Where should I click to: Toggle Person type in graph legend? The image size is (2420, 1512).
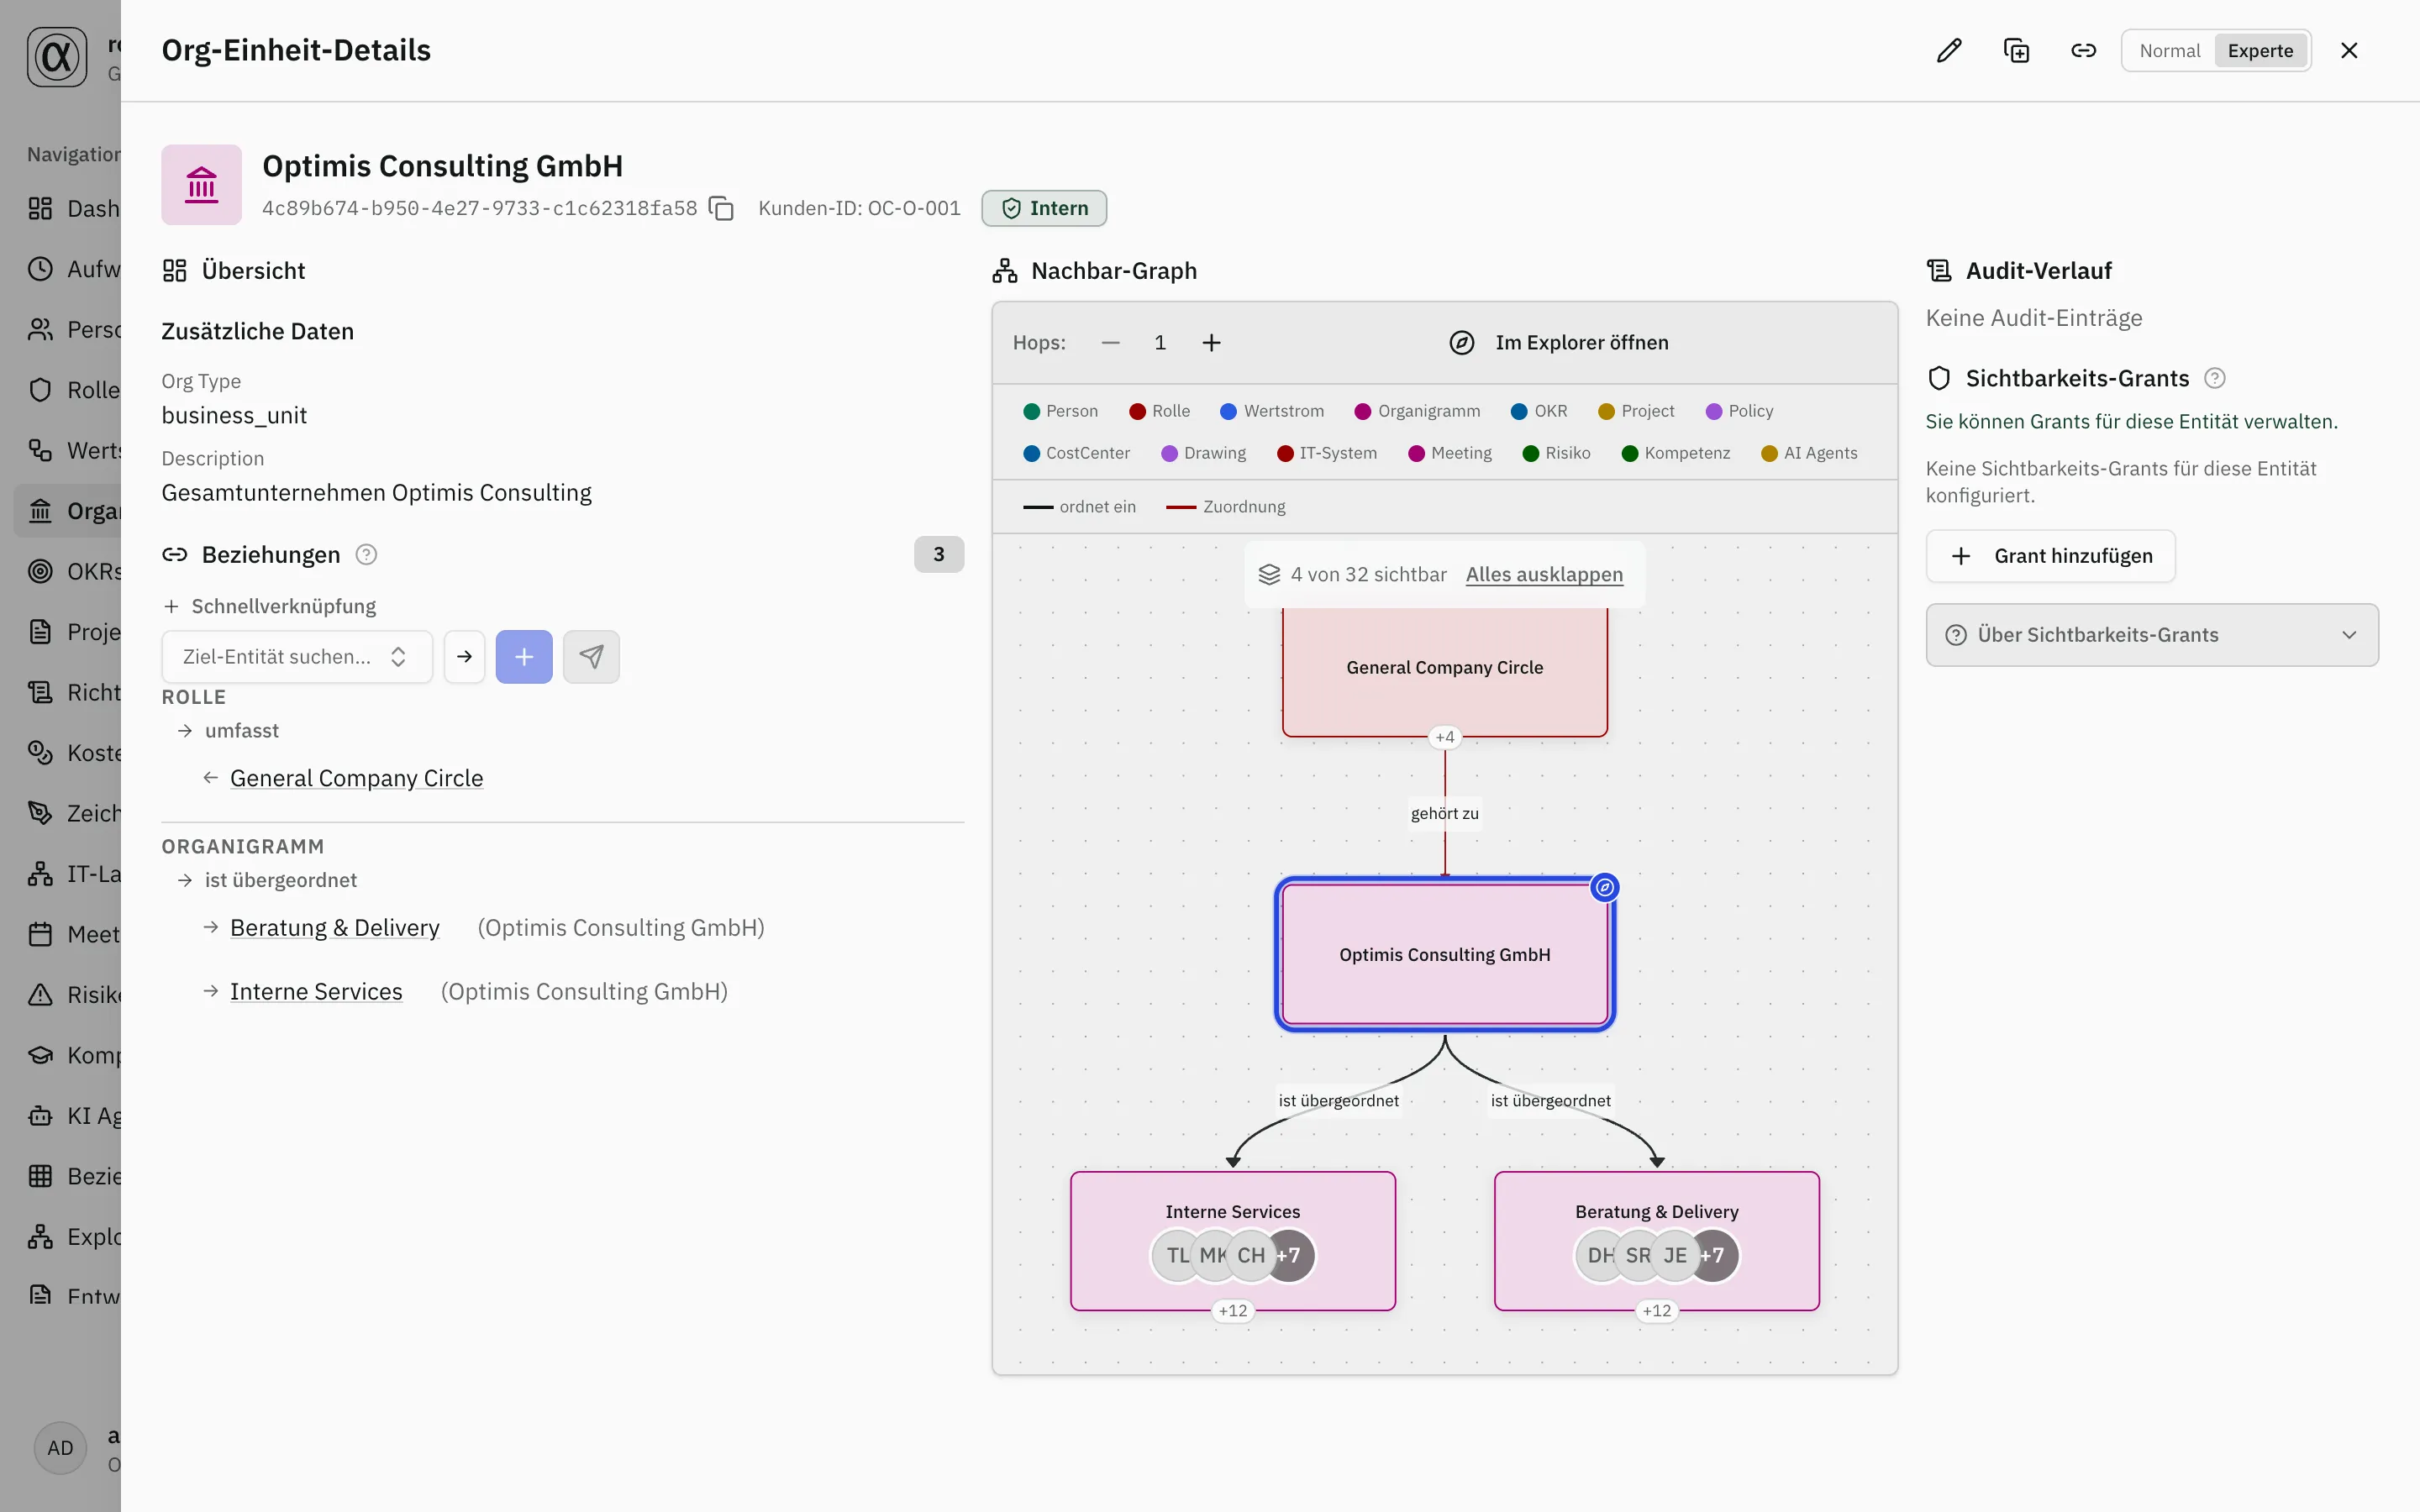(1060, 411)
